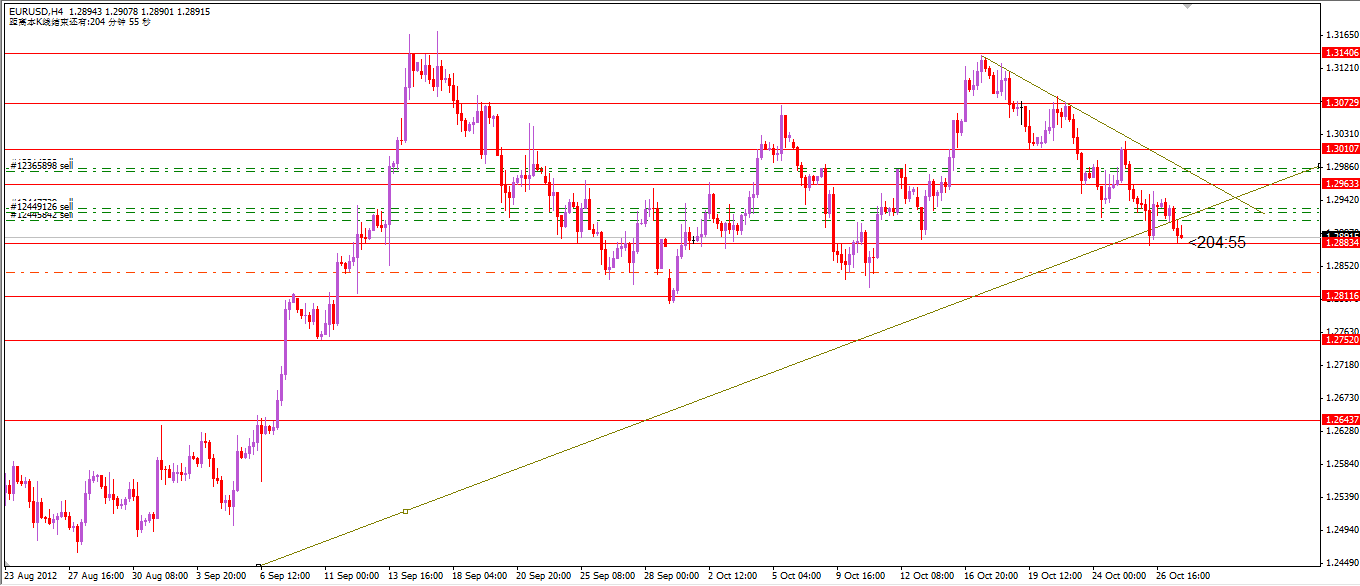The height and width of the screenshot is (586, 1360).
Task: Click the 1.25840 price scale value
Action: click(1342, 464)
